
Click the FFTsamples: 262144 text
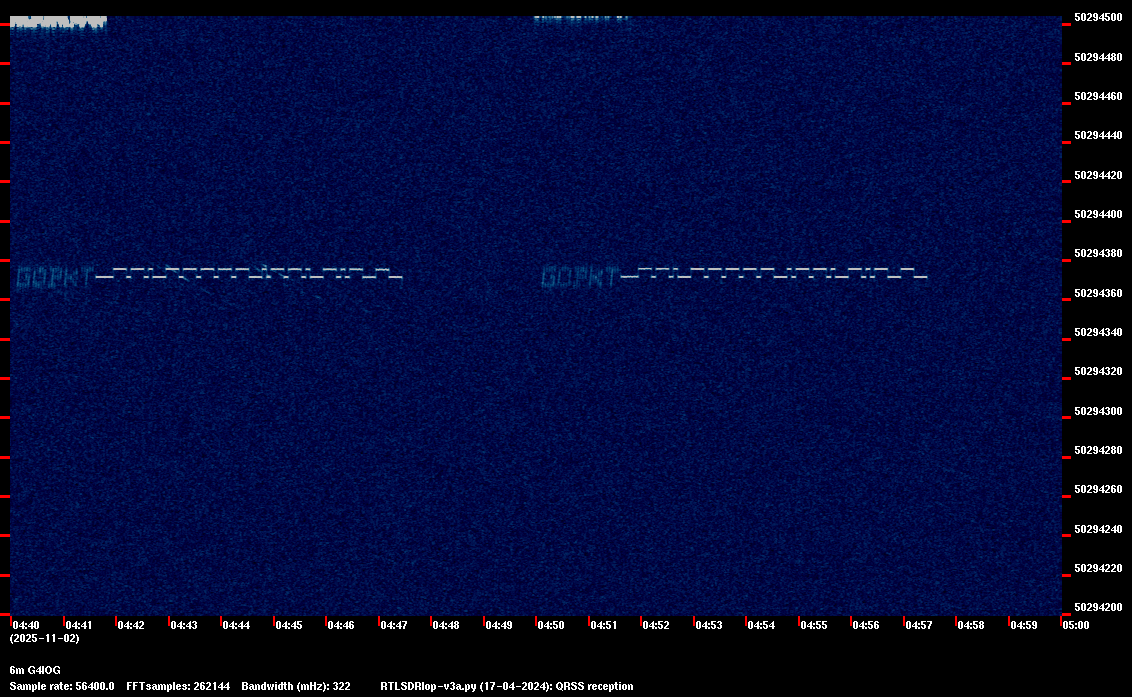pyautogui.click(x=178, y=686)
